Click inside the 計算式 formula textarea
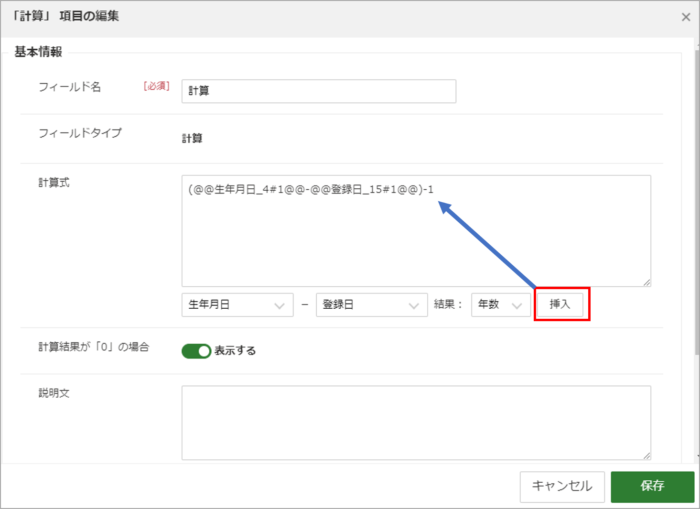Image resolution: width=700 pixels, height=509 pixels. 416,231
